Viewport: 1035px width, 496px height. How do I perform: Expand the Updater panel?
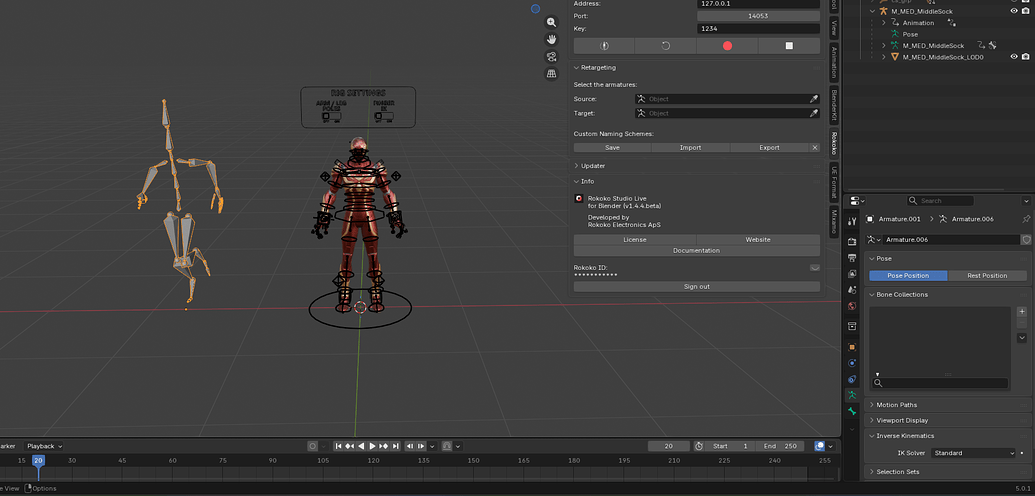(x=576, y=166)
